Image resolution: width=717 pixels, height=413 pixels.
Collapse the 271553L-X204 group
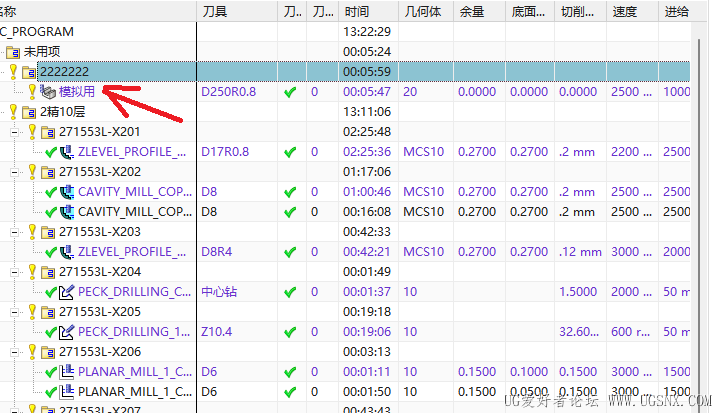point(15,273)
